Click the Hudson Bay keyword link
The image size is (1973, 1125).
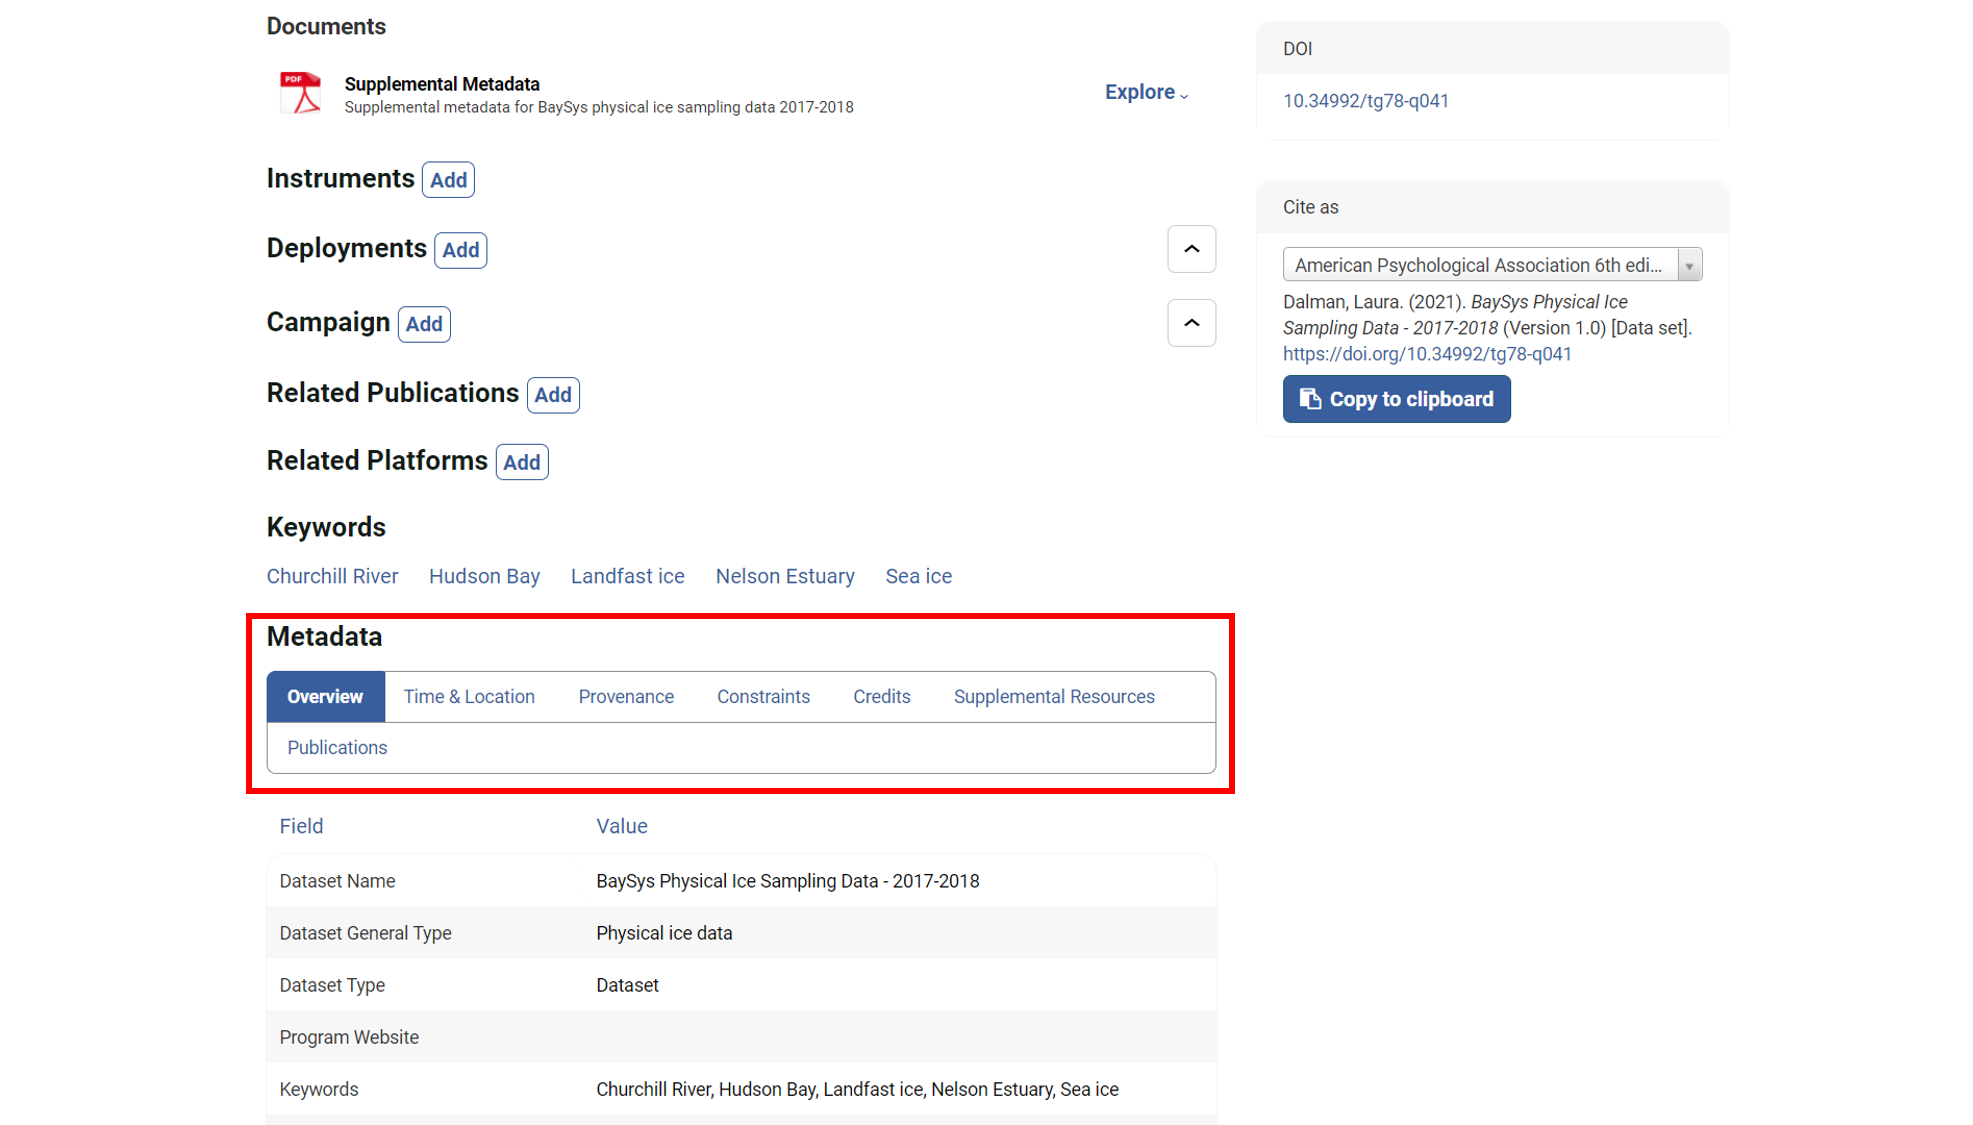[484, 577]
